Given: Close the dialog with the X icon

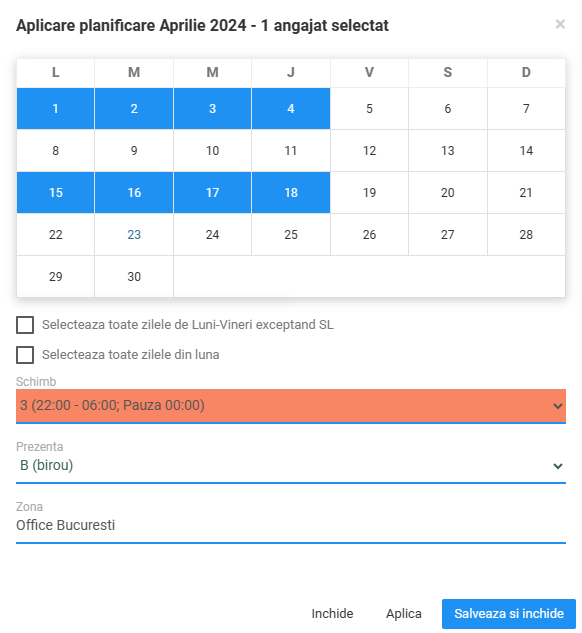Looking at the screenshot, I should pos(560,24).
